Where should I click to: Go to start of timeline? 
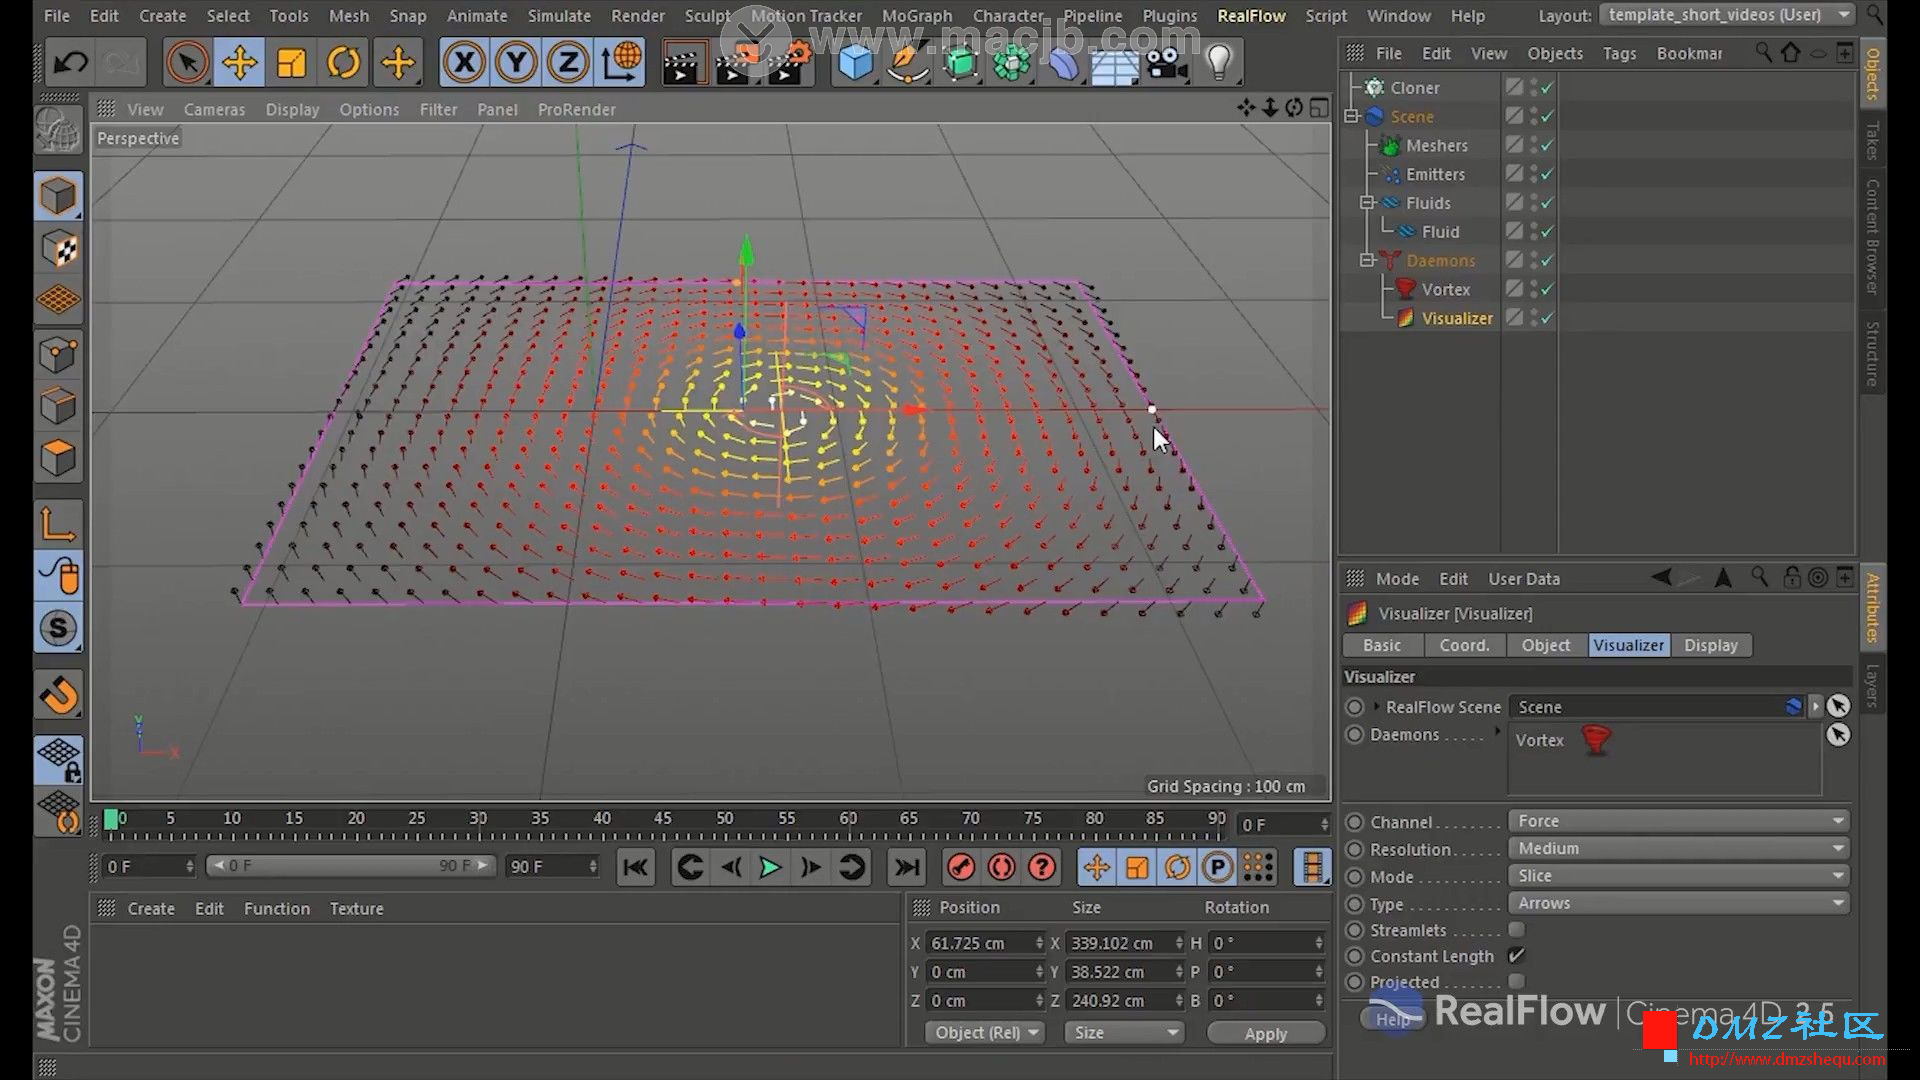[x=635, y=867]
